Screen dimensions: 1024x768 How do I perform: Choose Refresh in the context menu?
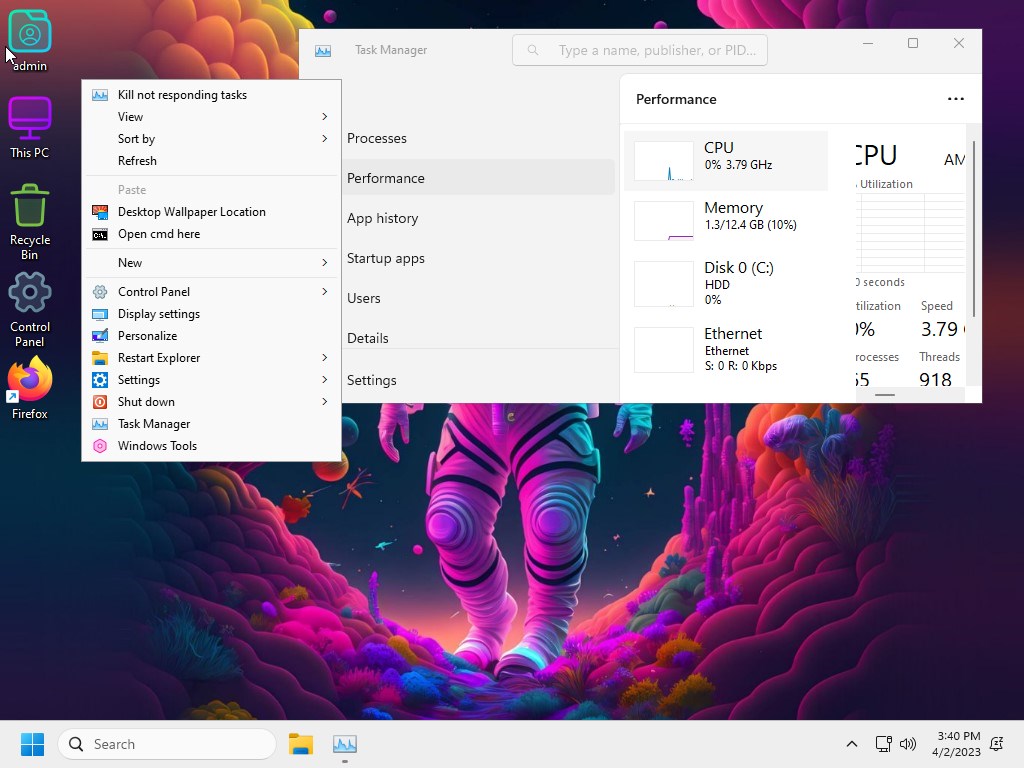(211, 161)
